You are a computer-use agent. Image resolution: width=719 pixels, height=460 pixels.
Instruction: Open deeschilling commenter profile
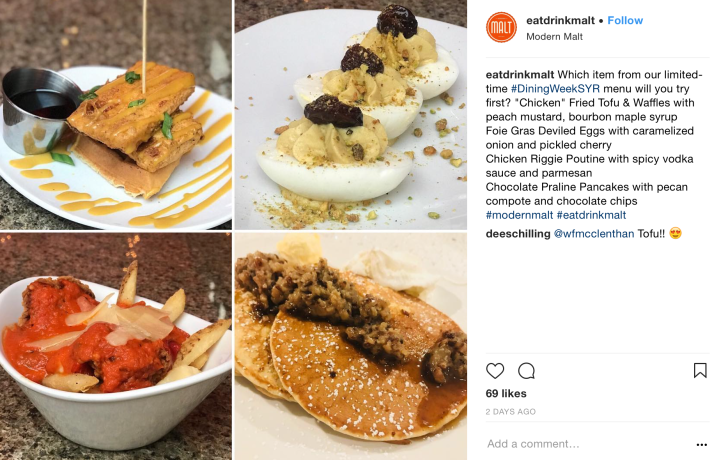pos(518,234)
